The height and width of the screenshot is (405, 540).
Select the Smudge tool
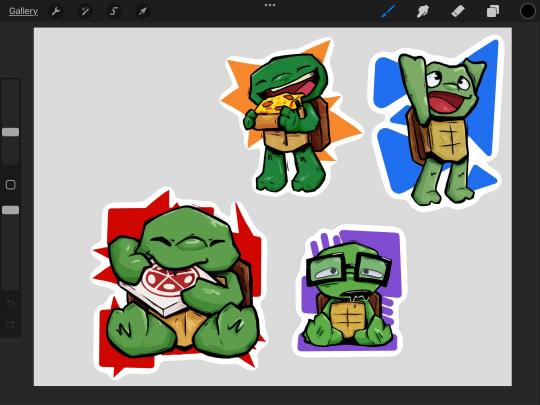[x=423, y=11]
